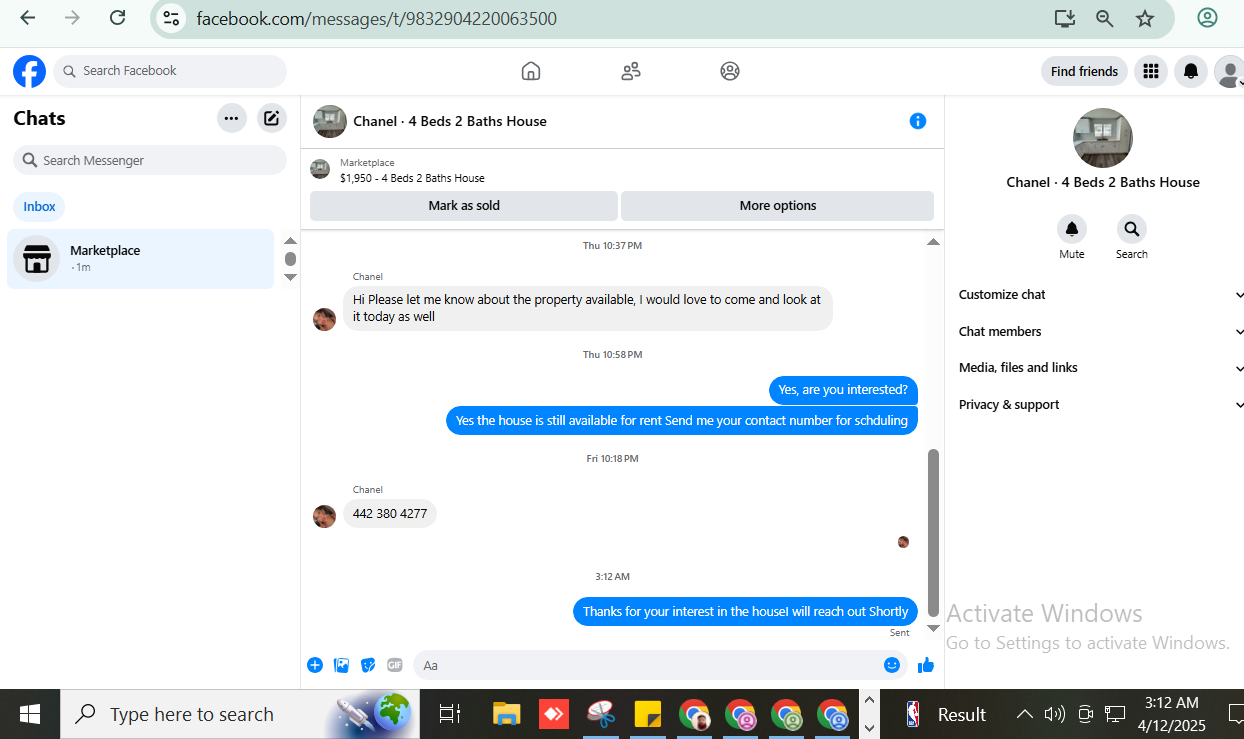Click More options button
This screenshot has width=1244, height=739.
click(x=778, y=206)
